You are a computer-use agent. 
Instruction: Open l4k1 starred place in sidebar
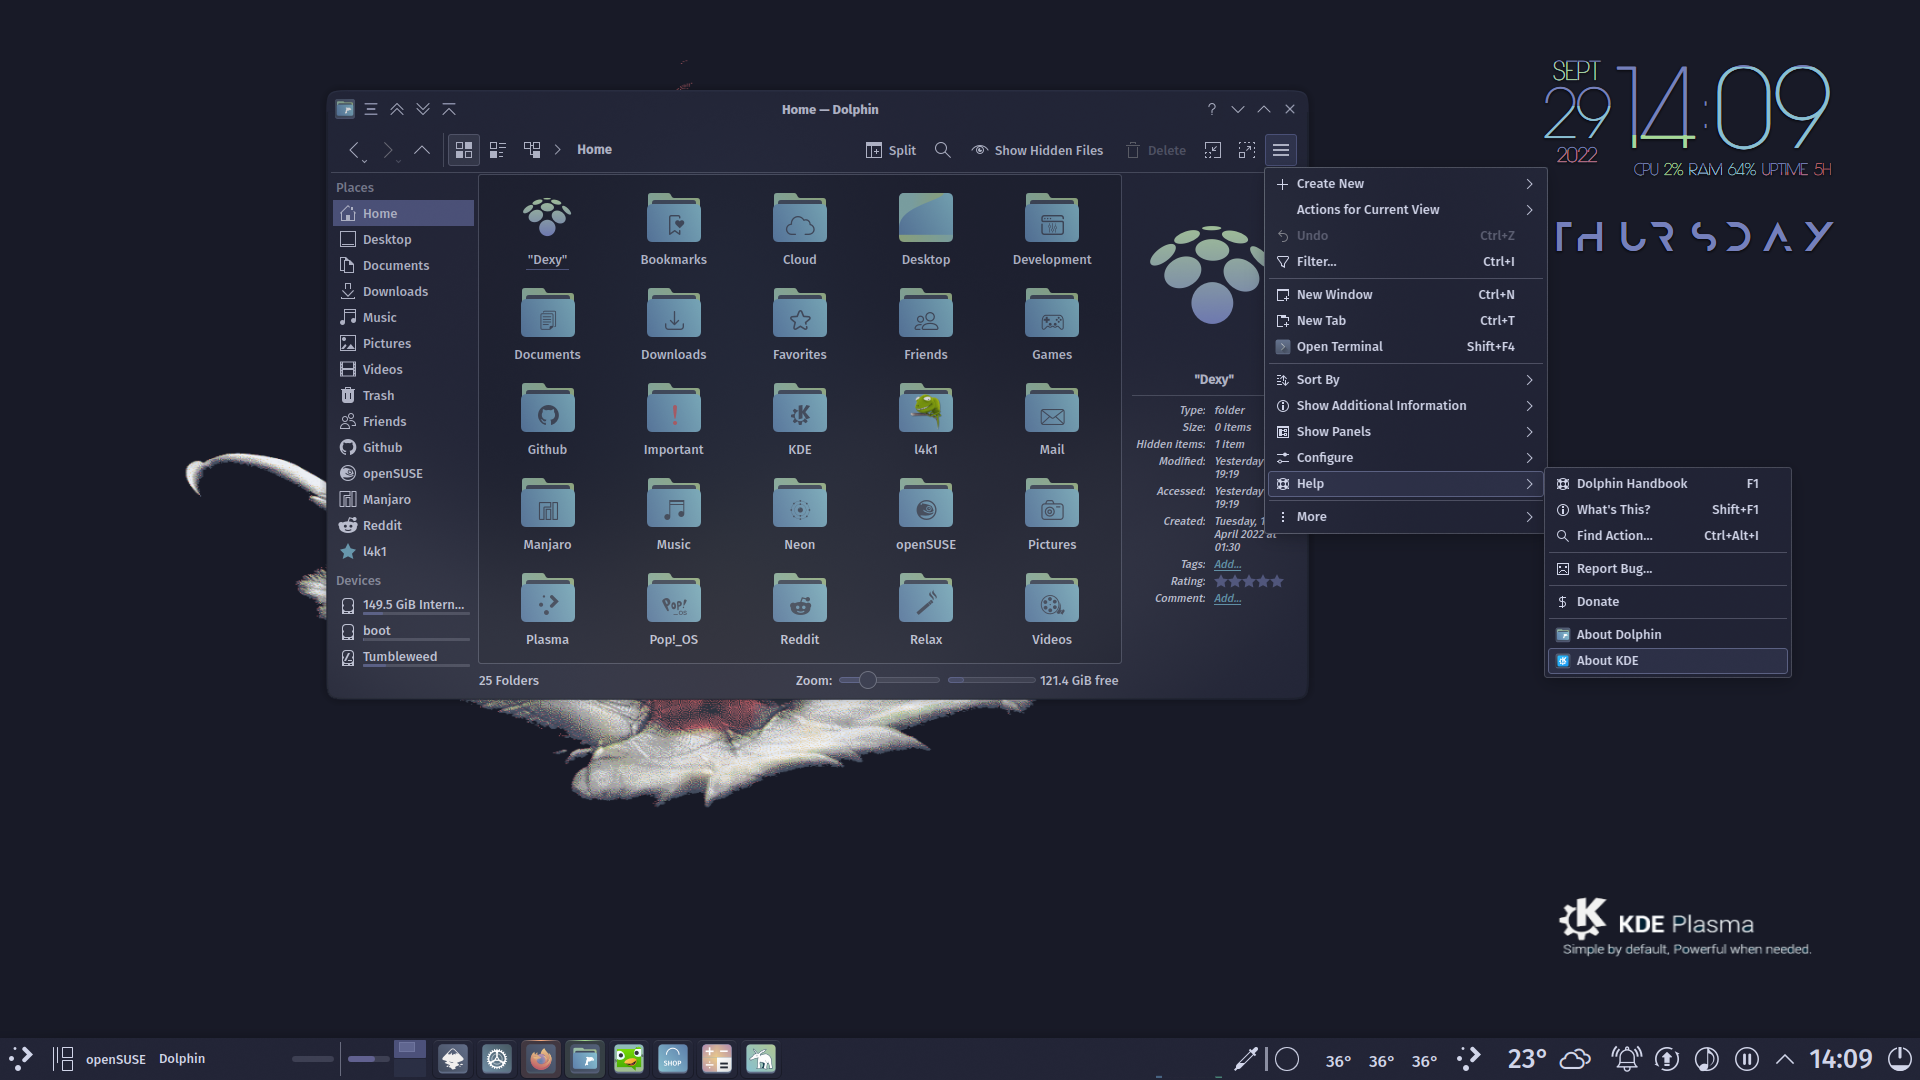click(x=403, y=551)
